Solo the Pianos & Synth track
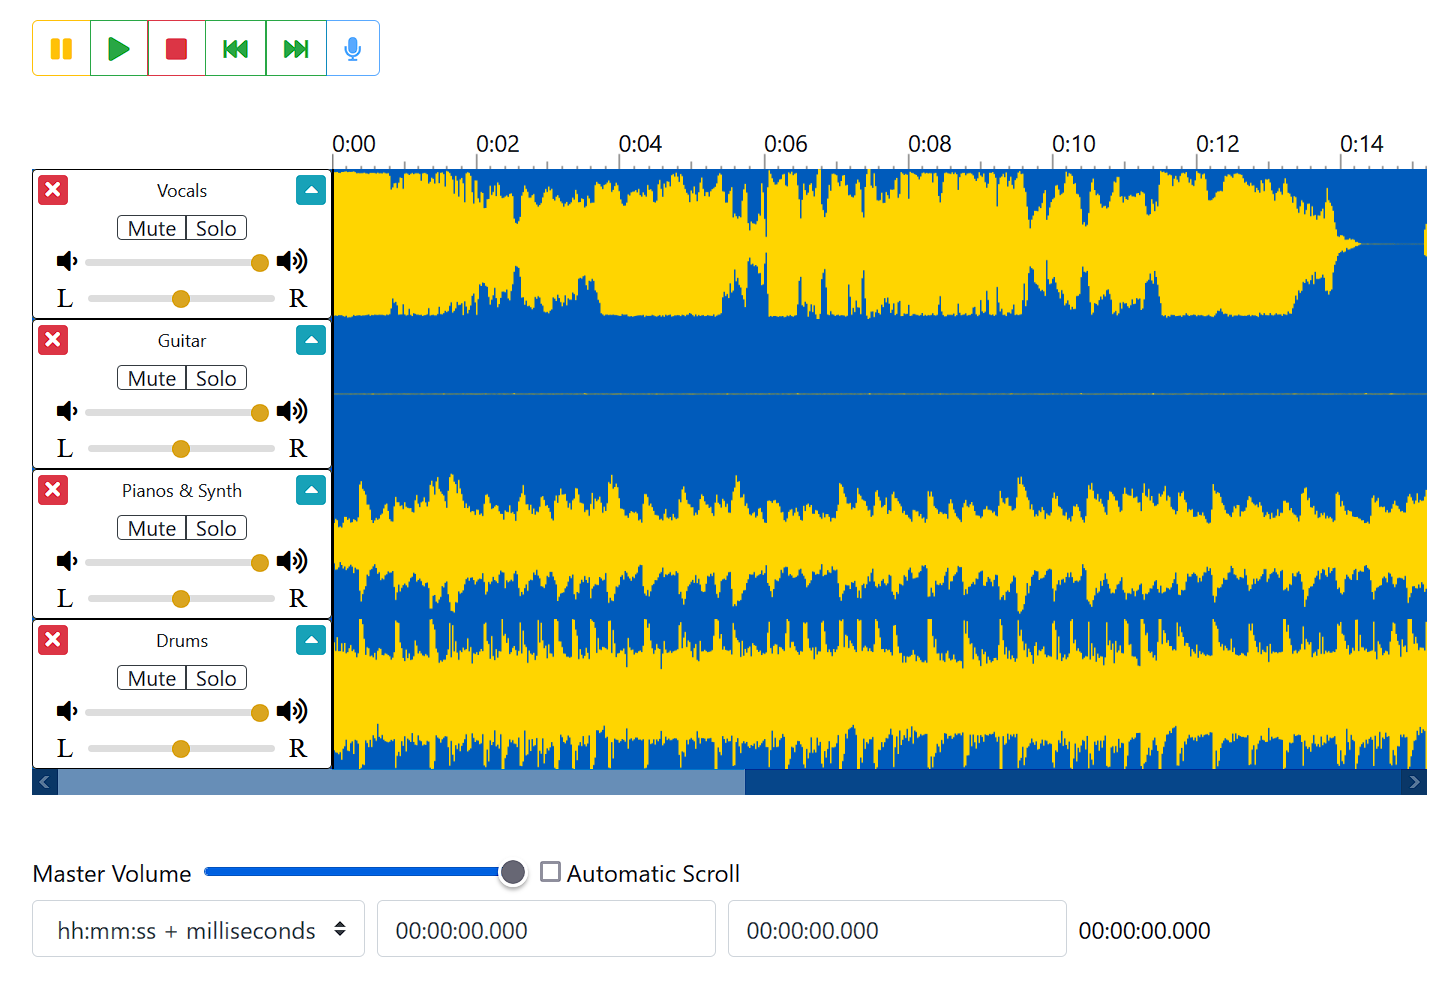 click(x=216, y=529)
